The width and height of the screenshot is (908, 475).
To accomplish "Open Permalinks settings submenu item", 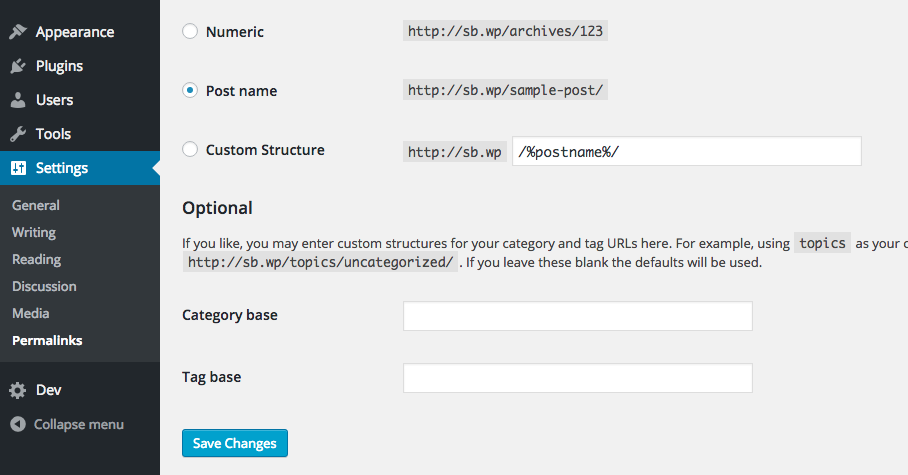I will click(47, 341).
